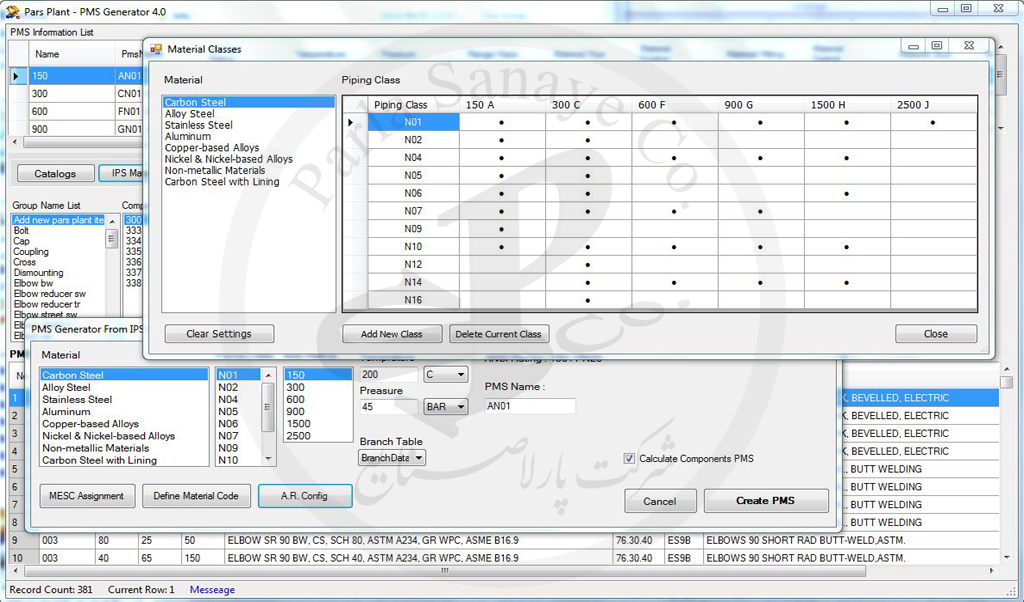Screen dimensions: 1024x602
Task: Click the Name column header in PMS Information List
Action: 72,54
